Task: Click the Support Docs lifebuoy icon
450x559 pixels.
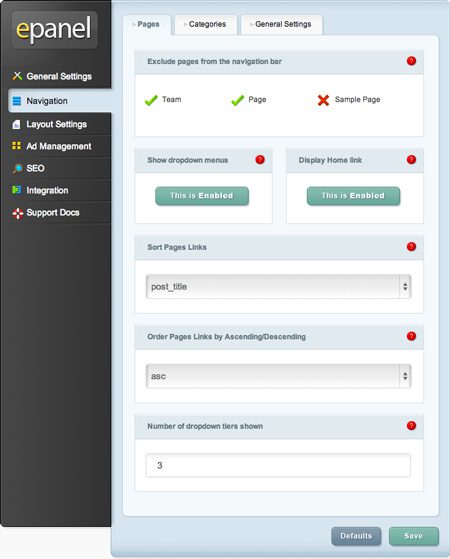Action: [17, 213]
